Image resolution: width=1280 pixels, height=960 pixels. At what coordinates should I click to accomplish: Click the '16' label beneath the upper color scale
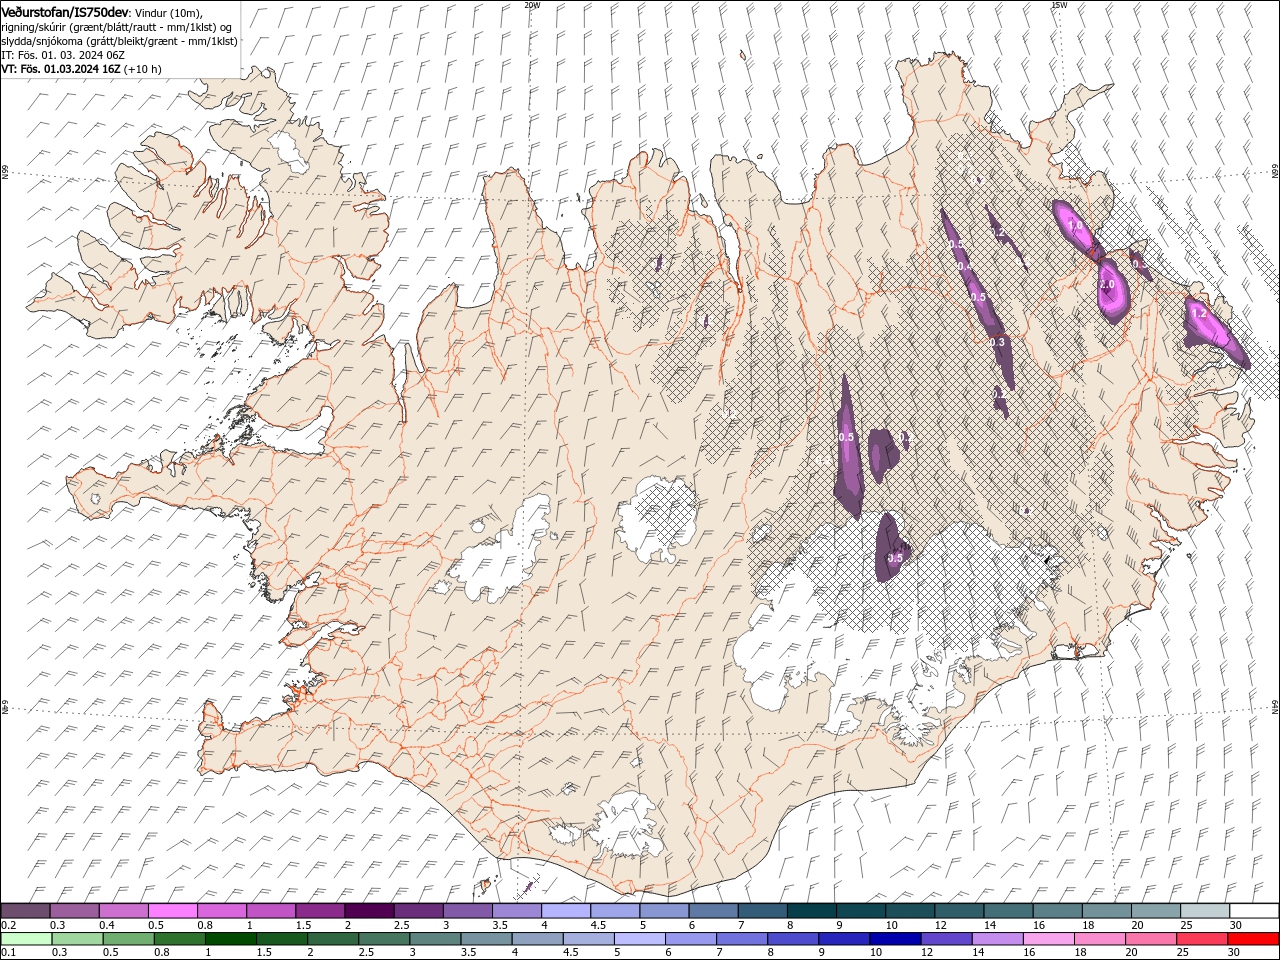tap(1039, 925)
